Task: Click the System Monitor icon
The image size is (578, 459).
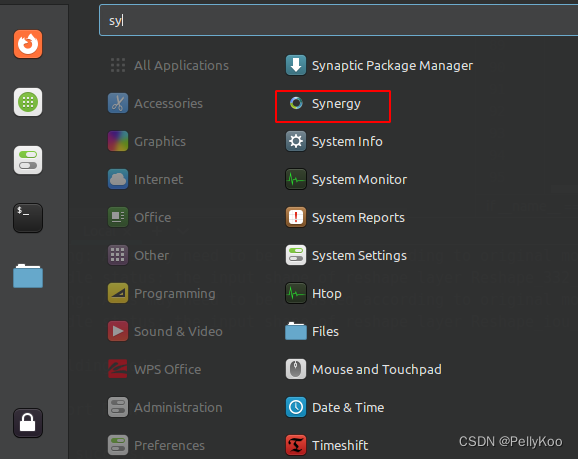Action: 296,179
